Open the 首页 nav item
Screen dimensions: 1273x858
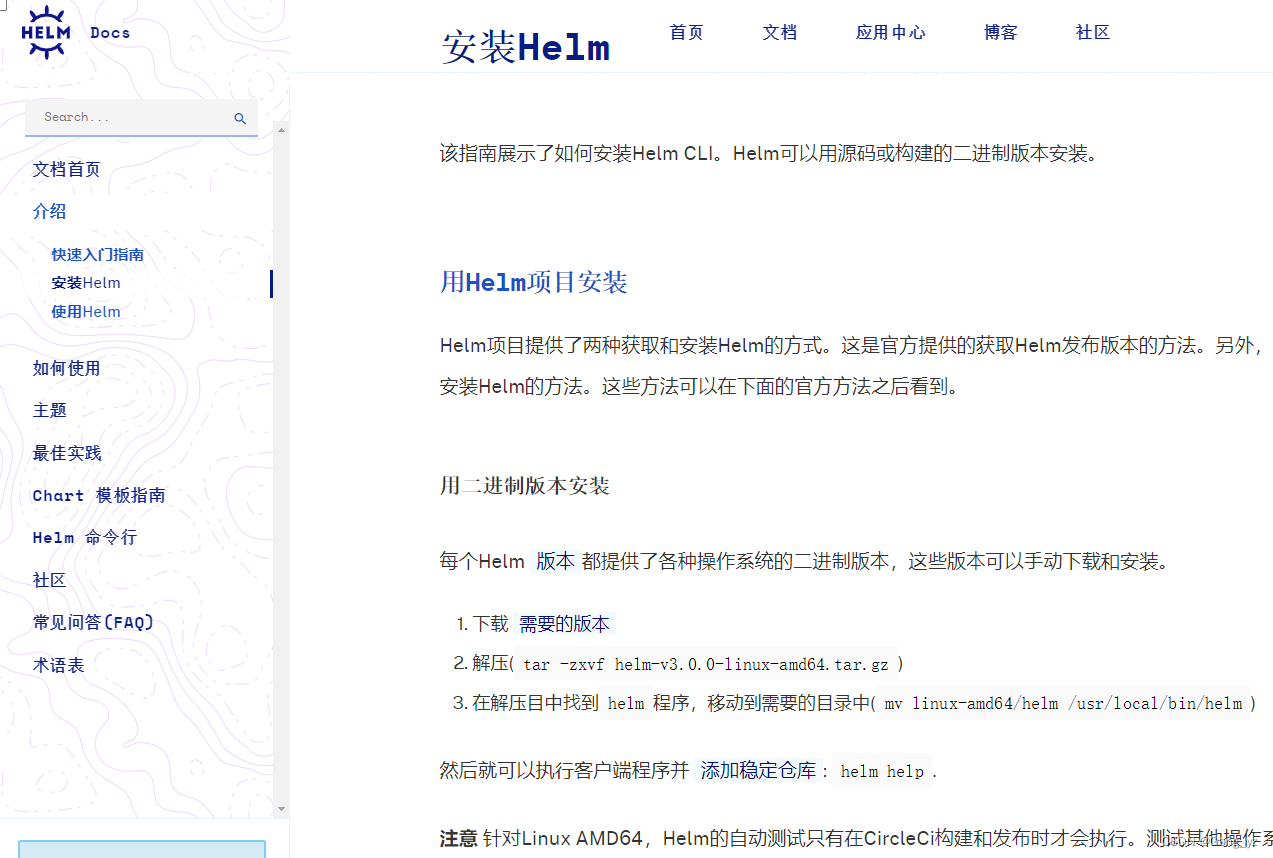click(x=686, y=32)
